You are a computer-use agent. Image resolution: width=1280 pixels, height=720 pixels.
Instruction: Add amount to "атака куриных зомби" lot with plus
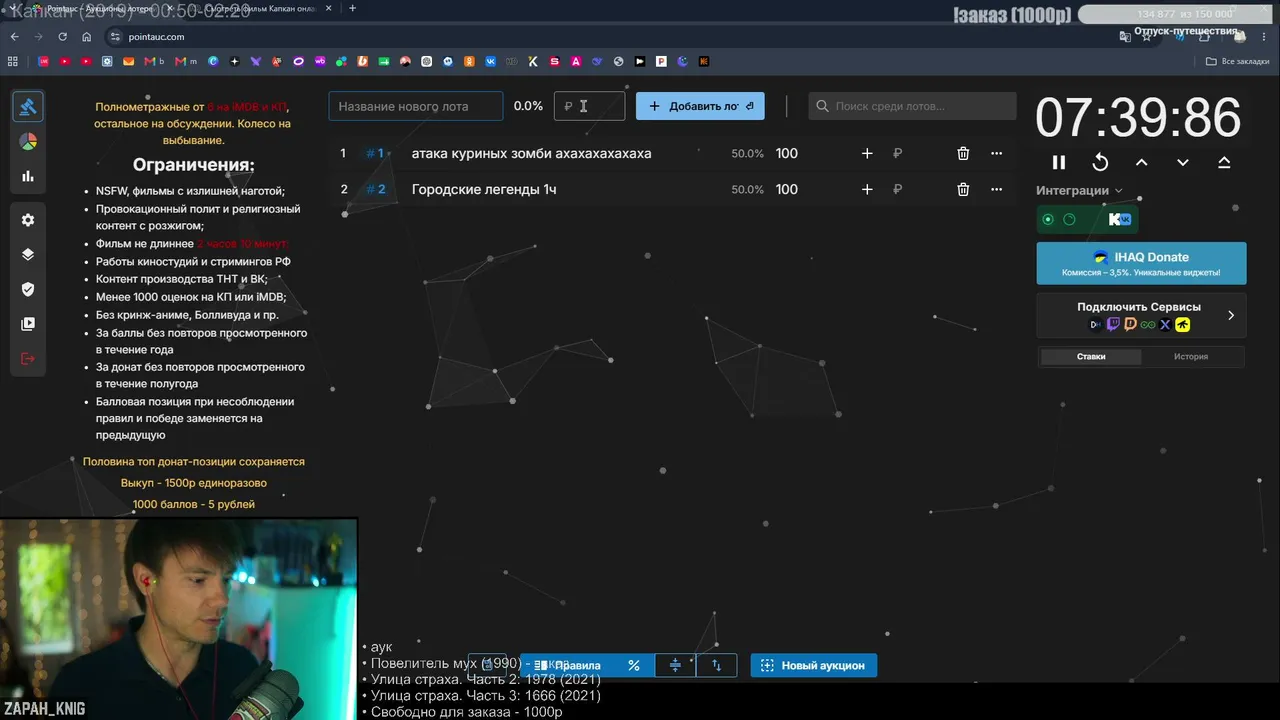[x=867, y=153]
